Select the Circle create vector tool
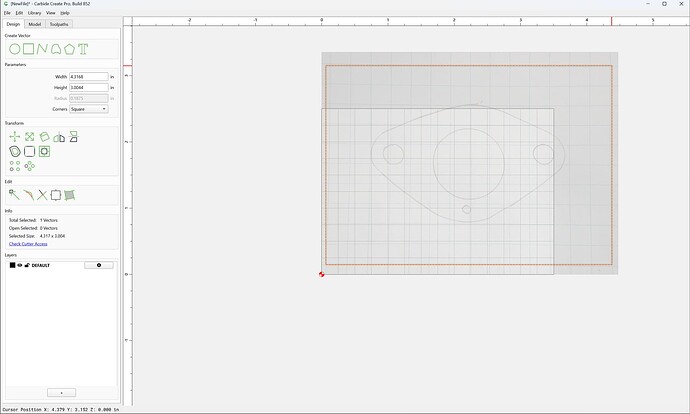Image resolution: width=690 pixels, height=414 pixels. click(15, 49)
